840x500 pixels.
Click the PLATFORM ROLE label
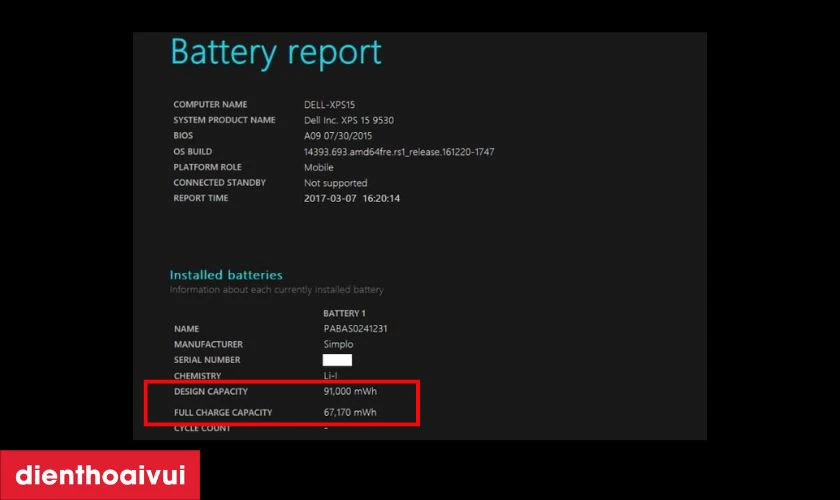coord(207,167)
